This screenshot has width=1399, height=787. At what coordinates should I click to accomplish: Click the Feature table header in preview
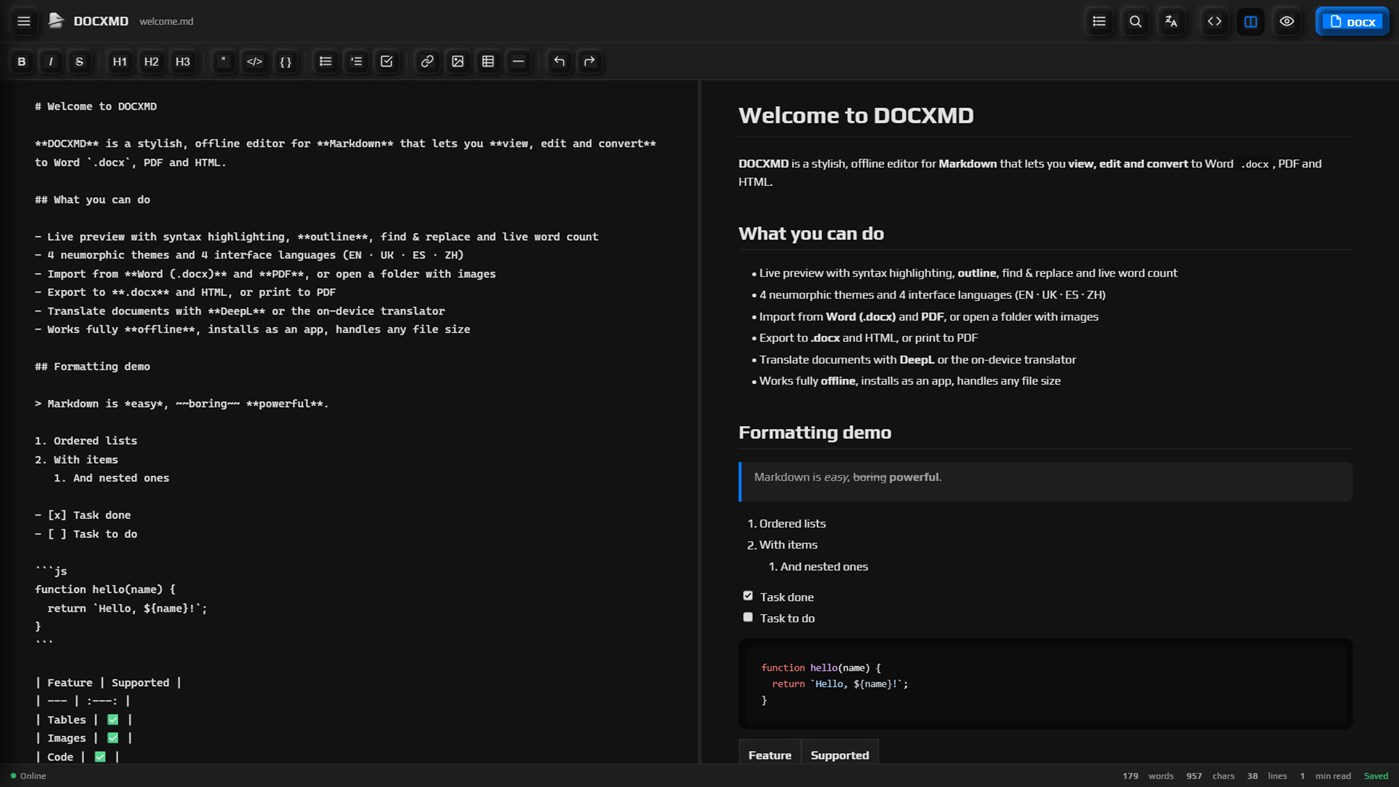click(770, 755)
